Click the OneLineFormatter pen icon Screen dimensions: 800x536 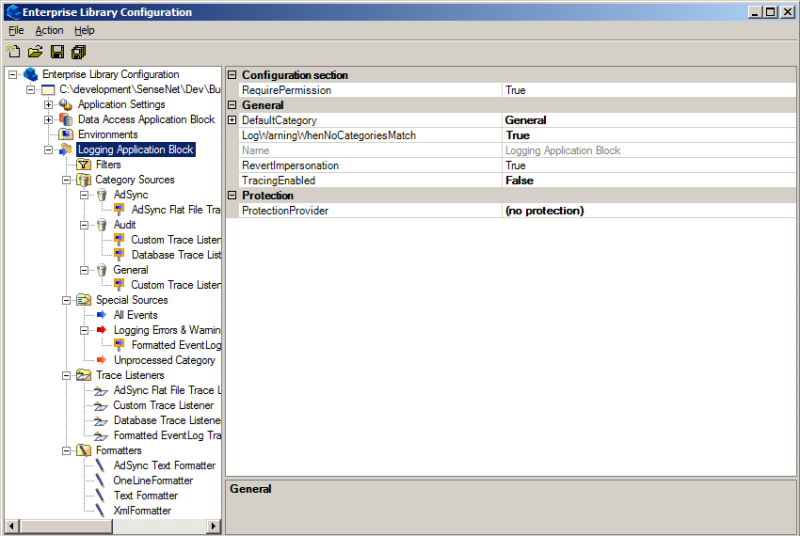tap(101, 480)
